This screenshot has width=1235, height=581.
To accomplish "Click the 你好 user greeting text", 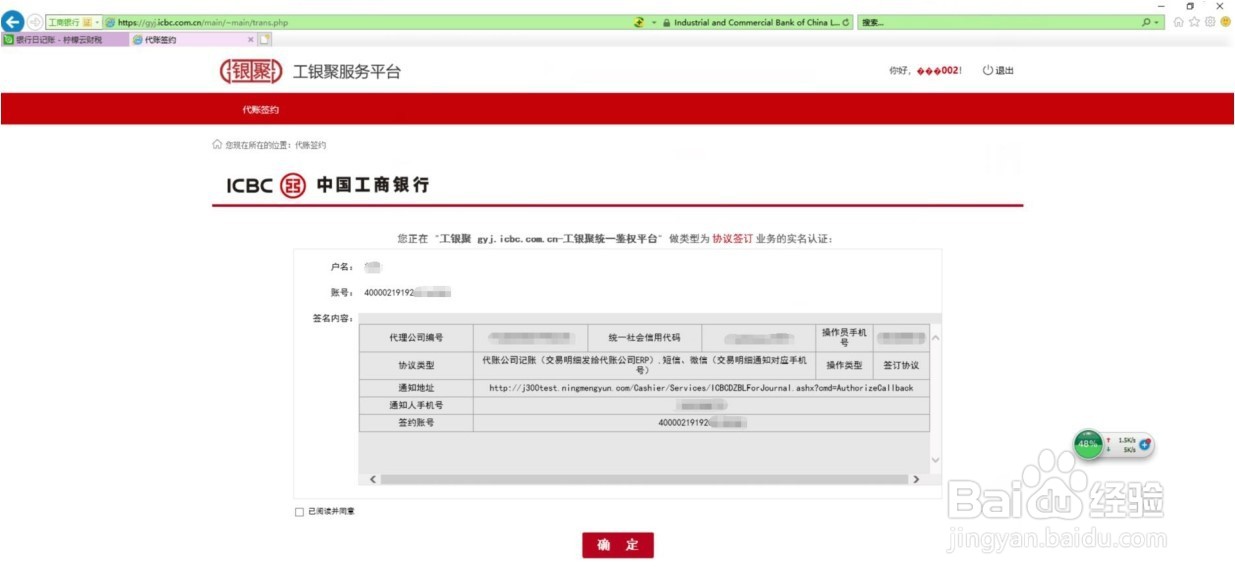I will tap(924, 71).
